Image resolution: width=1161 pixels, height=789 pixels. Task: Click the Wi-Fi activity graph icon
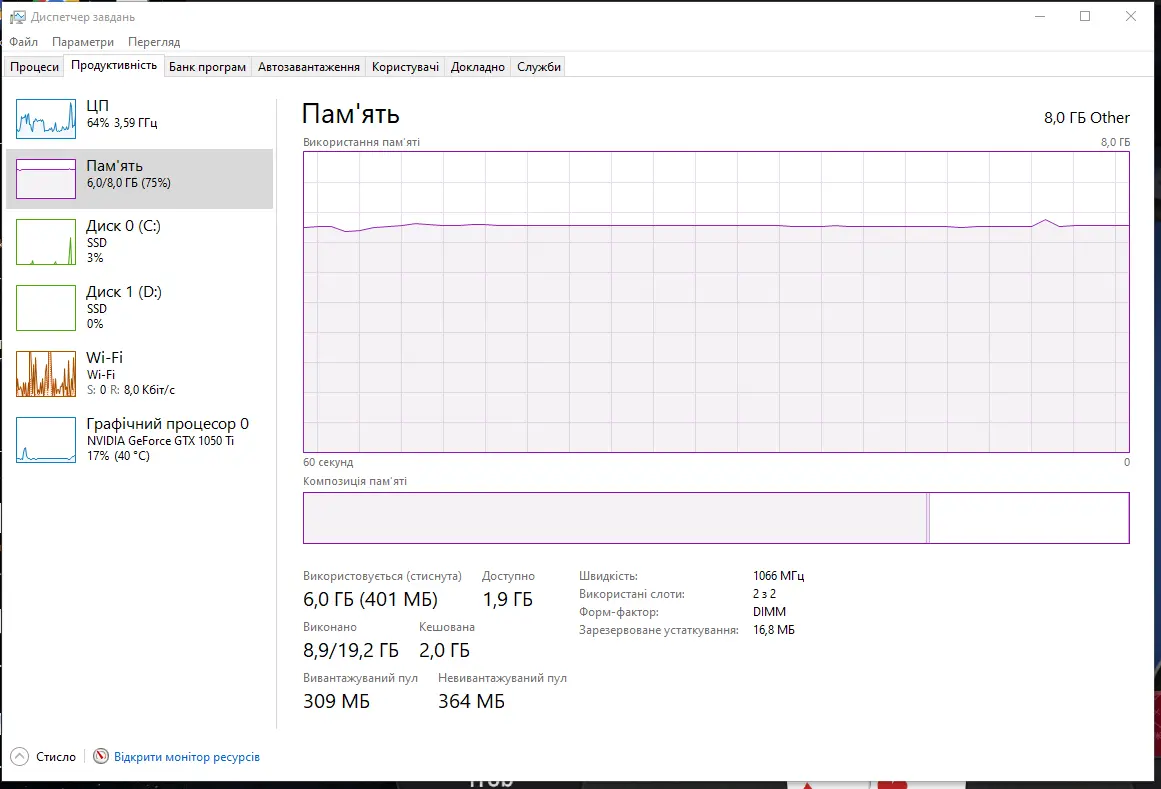(x=46, y=374)
